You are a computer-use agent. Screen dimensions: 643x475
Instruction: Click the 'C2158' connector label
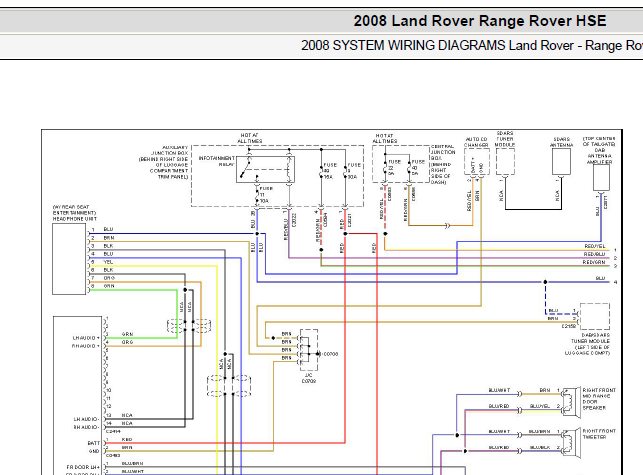(569, 326)
